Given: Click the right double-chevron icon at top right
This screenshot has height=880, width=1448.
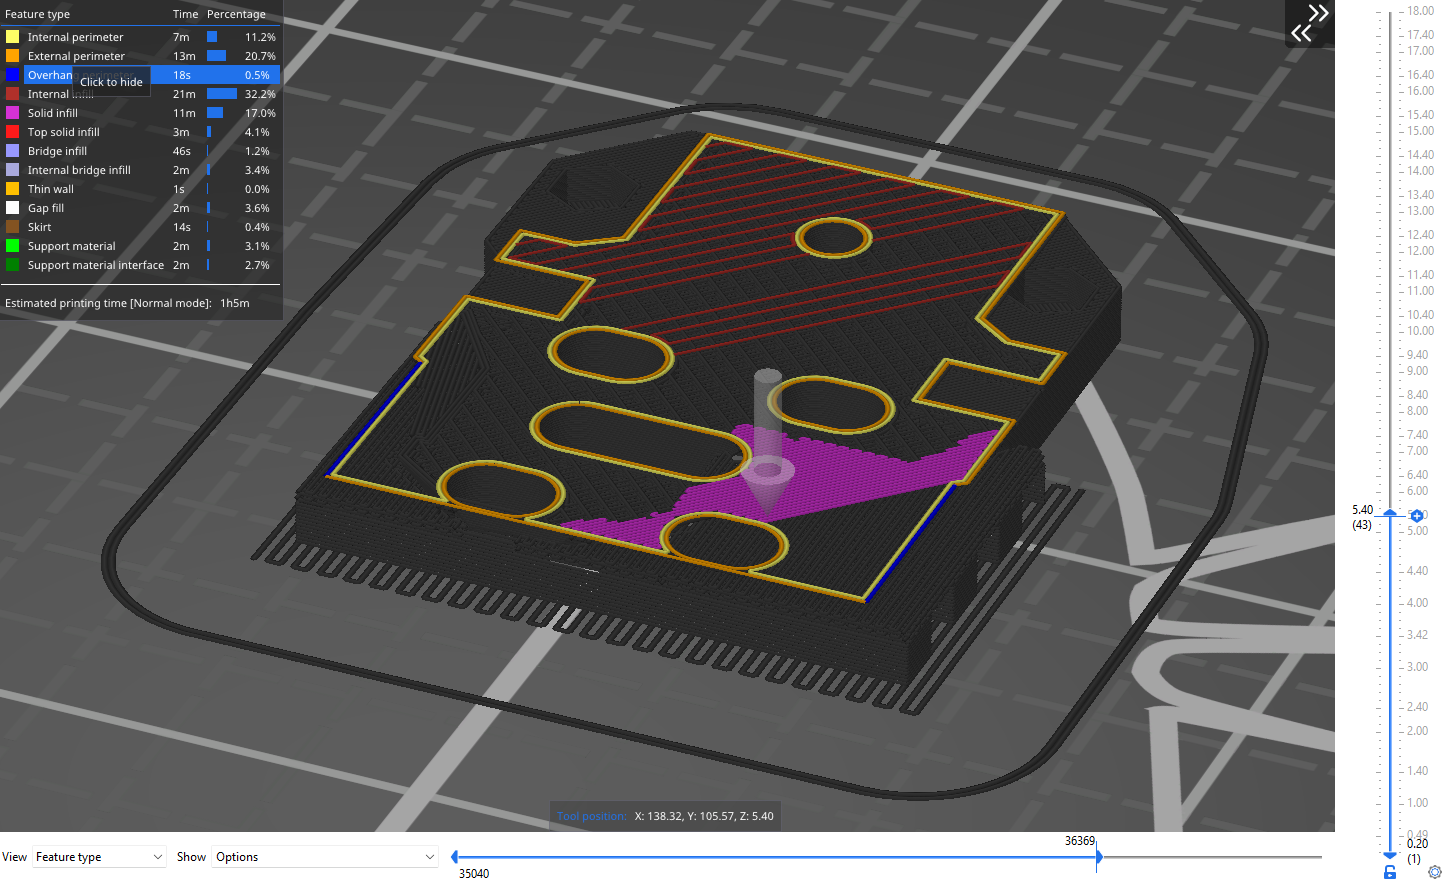Looking at the screenshot, I should pyautogui.click(x=1318, y=14).
